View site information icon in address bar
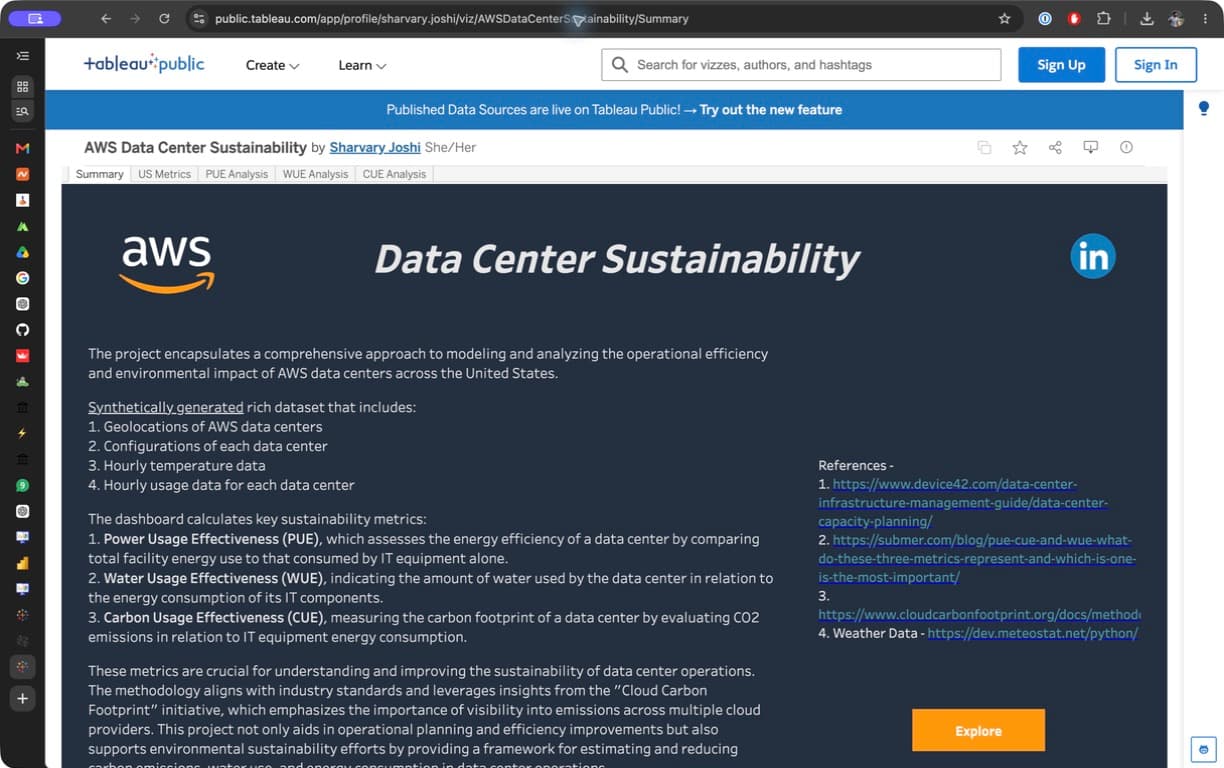Viewport: 1224px width, 768px height. [198, 19]
